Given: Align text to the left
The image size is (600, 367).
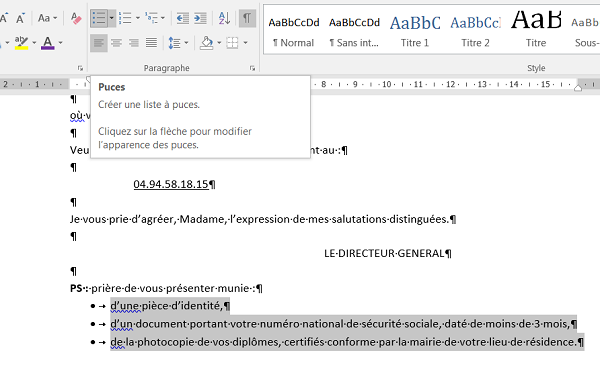Looking at the screenshot, I should [99, 42].
